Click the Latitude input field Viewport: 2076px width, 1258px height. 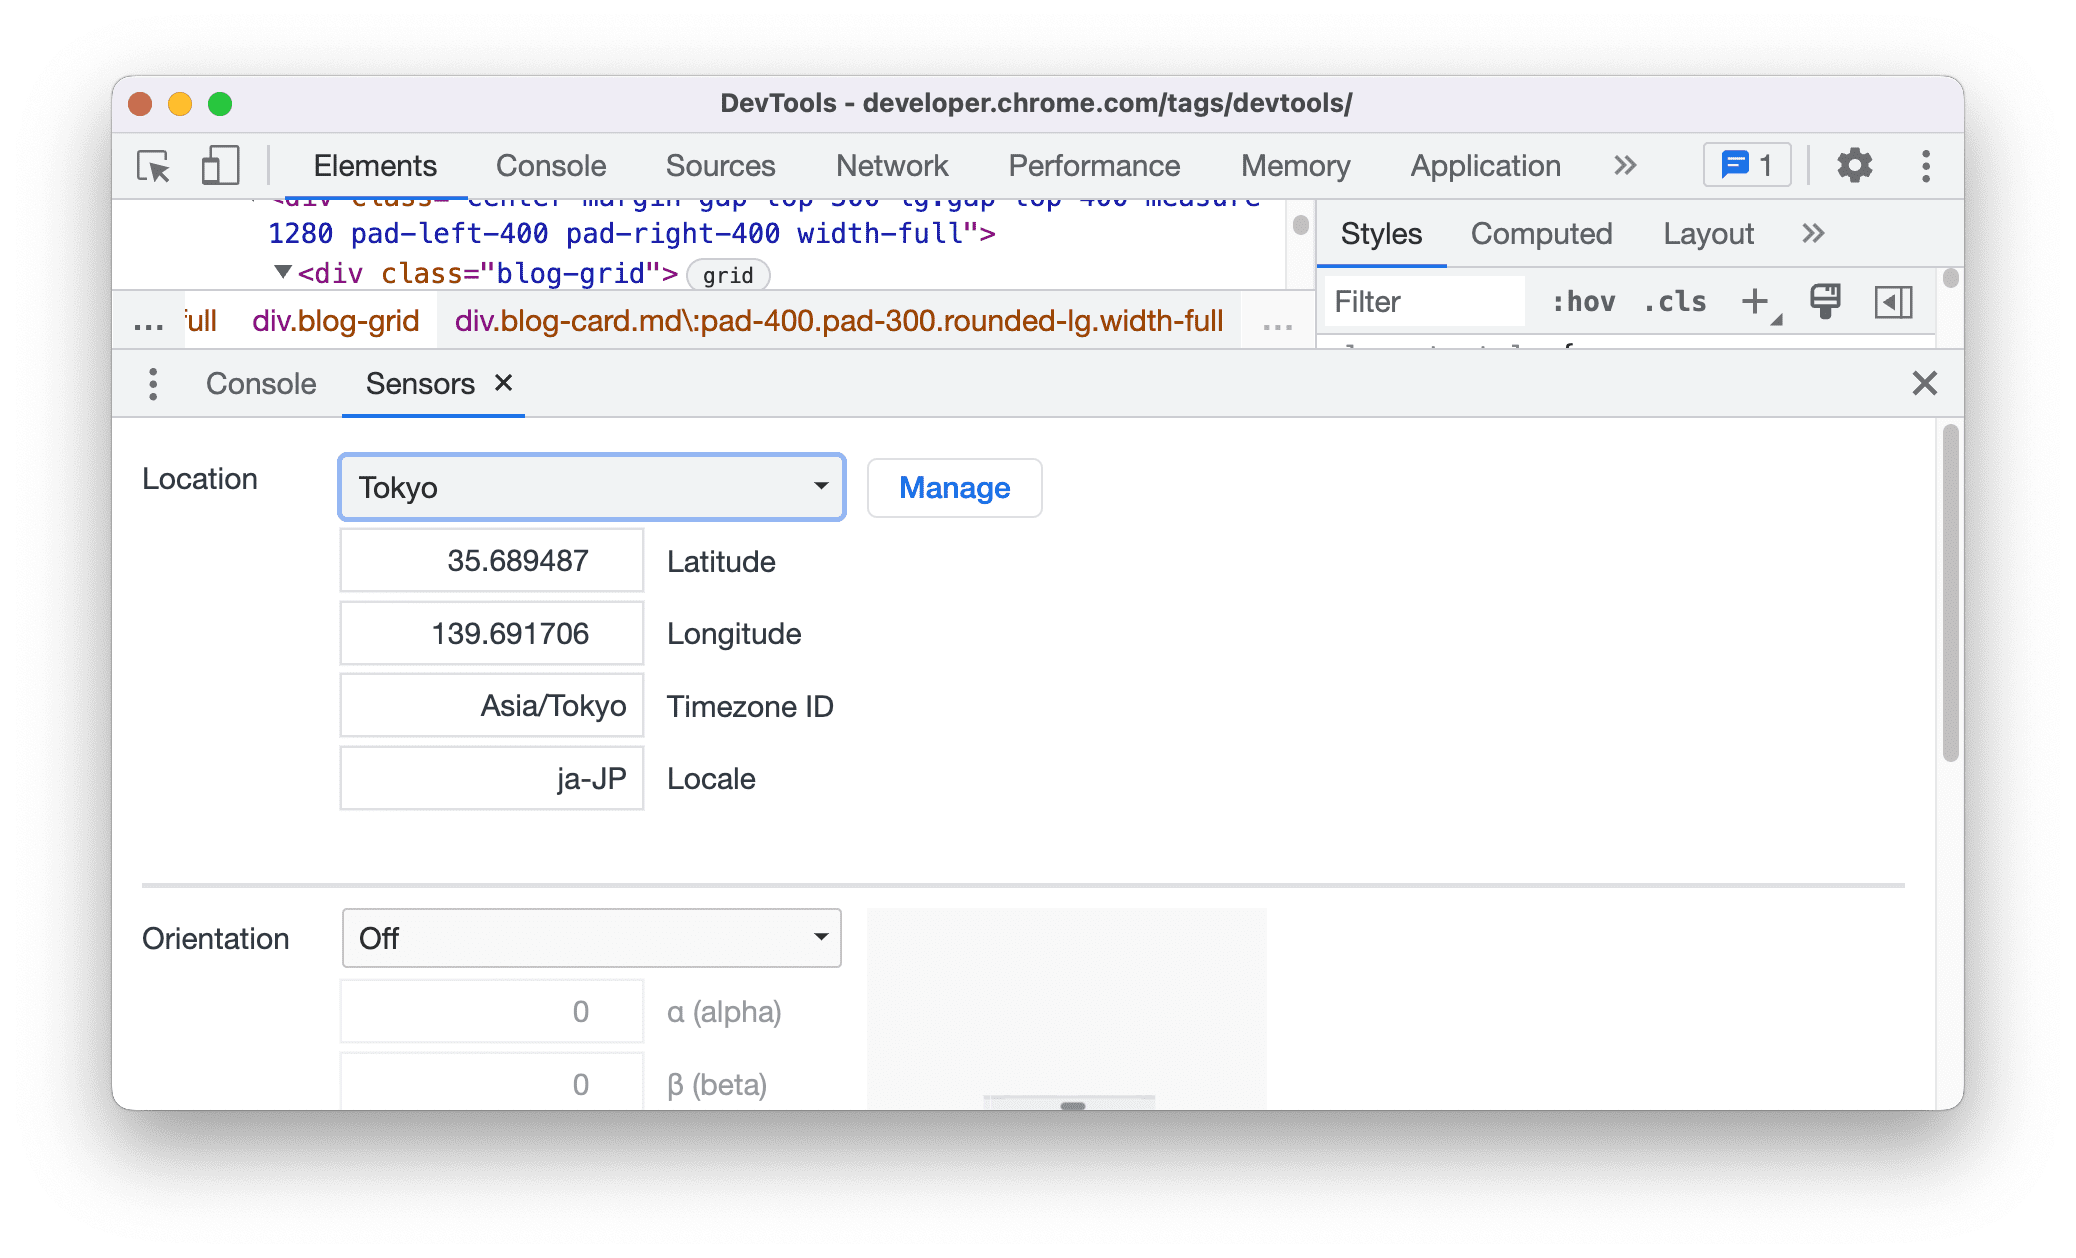(489, 561)
